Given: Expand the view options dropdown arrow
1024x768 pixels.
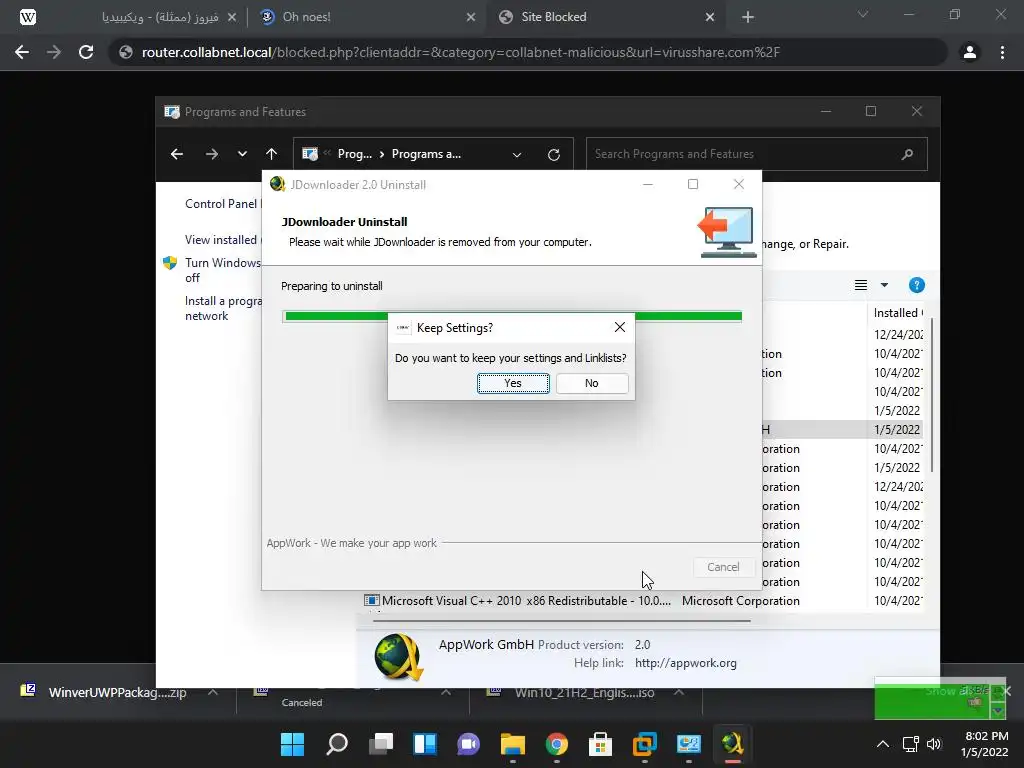Looking at the screenshot, I should point(884,285).
